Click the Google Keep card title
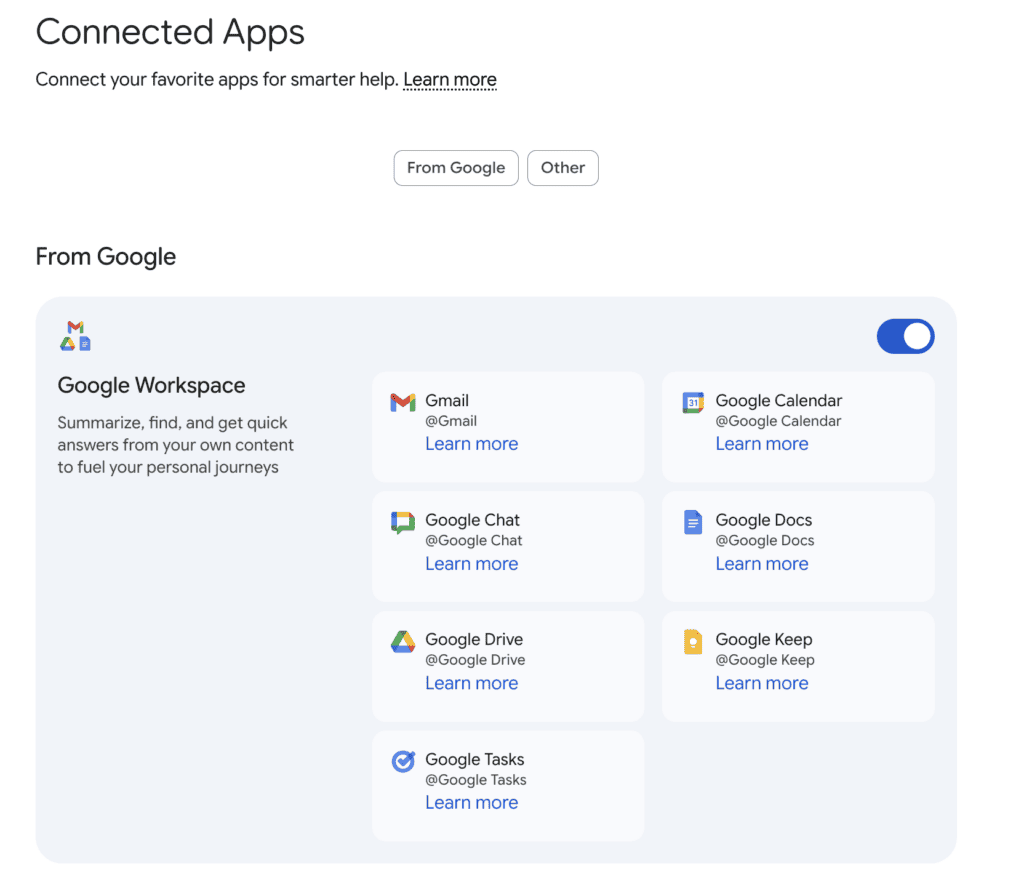 (763, 639)
